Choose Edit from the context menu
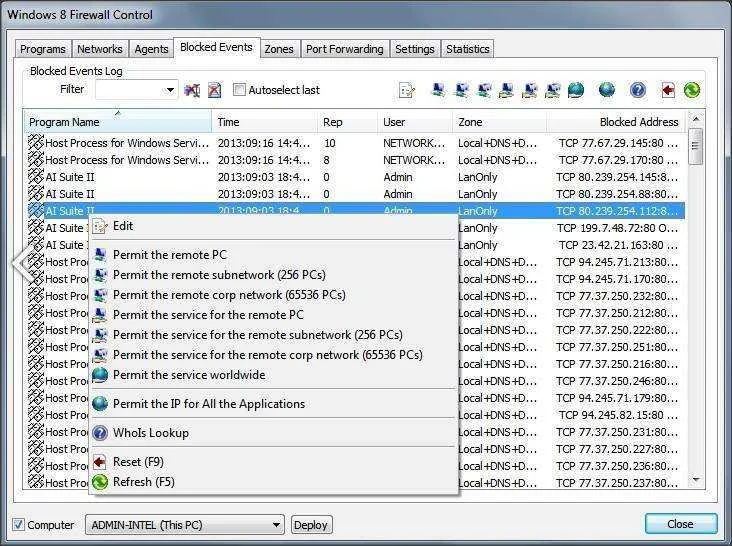 click(x=273, y=226)
